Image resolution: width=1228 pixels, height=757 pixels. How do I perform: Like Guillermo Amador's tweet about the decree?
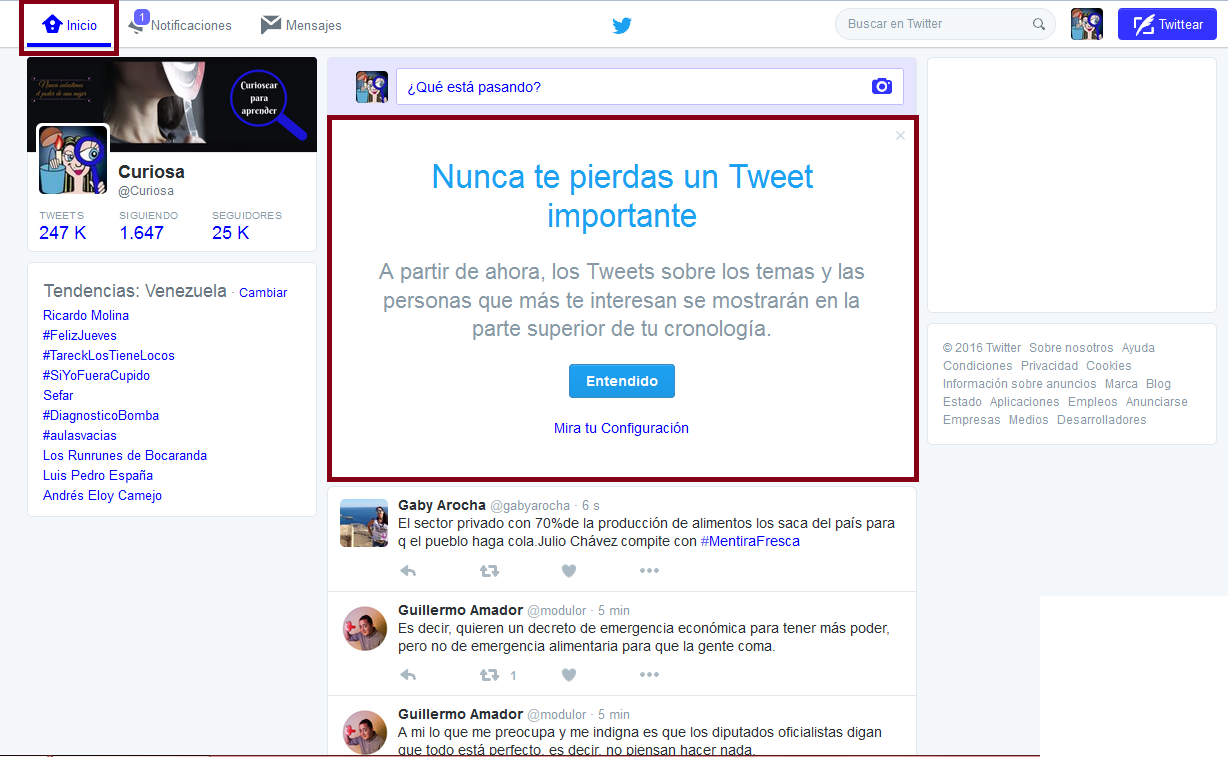(x=568, y=674)
